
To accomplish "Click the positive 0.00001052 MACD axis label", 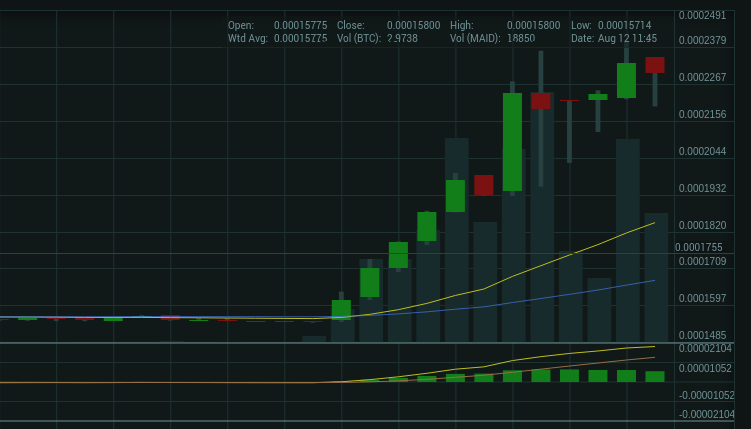I will click(705, 369).
